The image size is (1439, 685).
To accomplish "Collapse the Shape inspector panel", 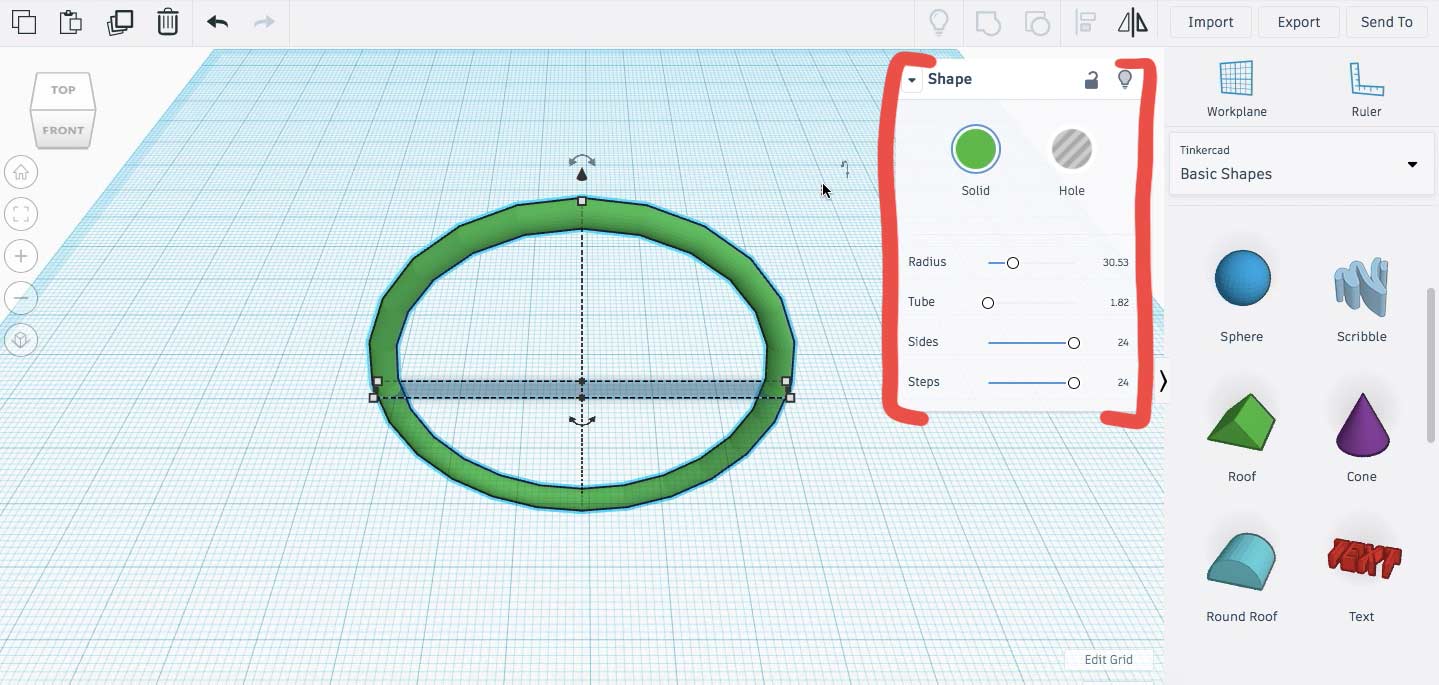I will click(x=911, y=80).
